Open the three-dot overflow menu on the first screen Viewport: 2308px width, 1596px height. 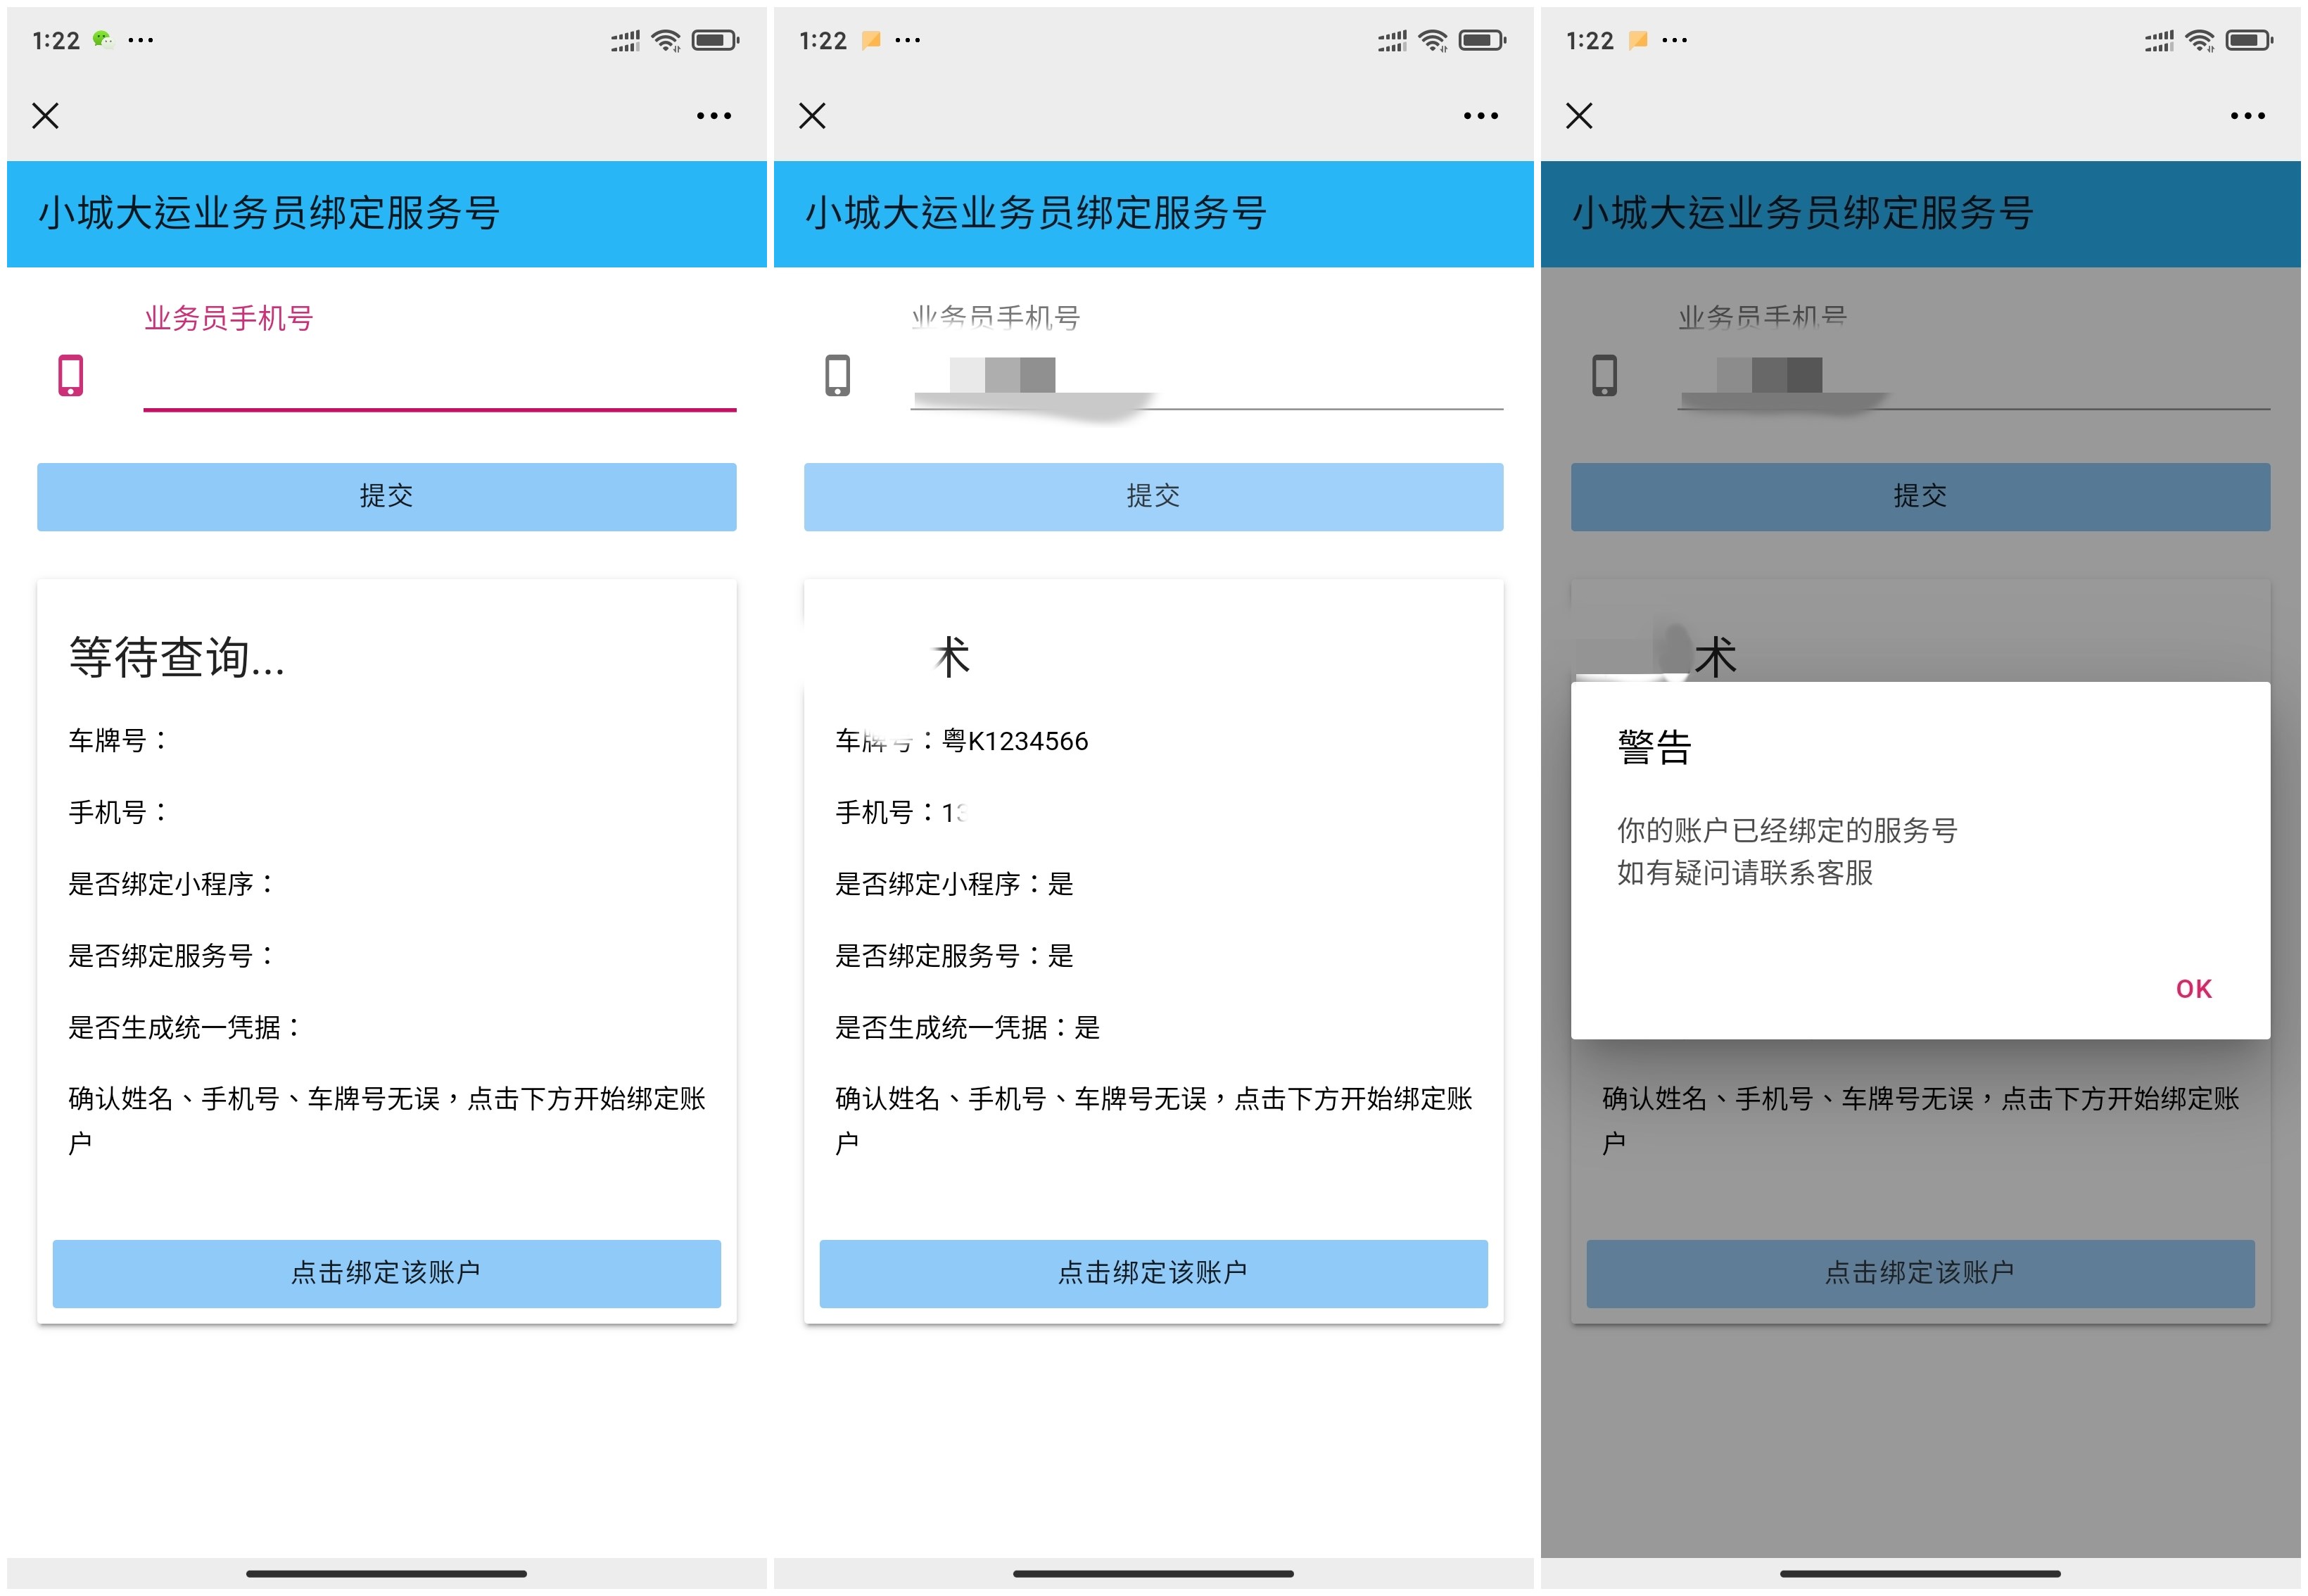coord(713,115)
